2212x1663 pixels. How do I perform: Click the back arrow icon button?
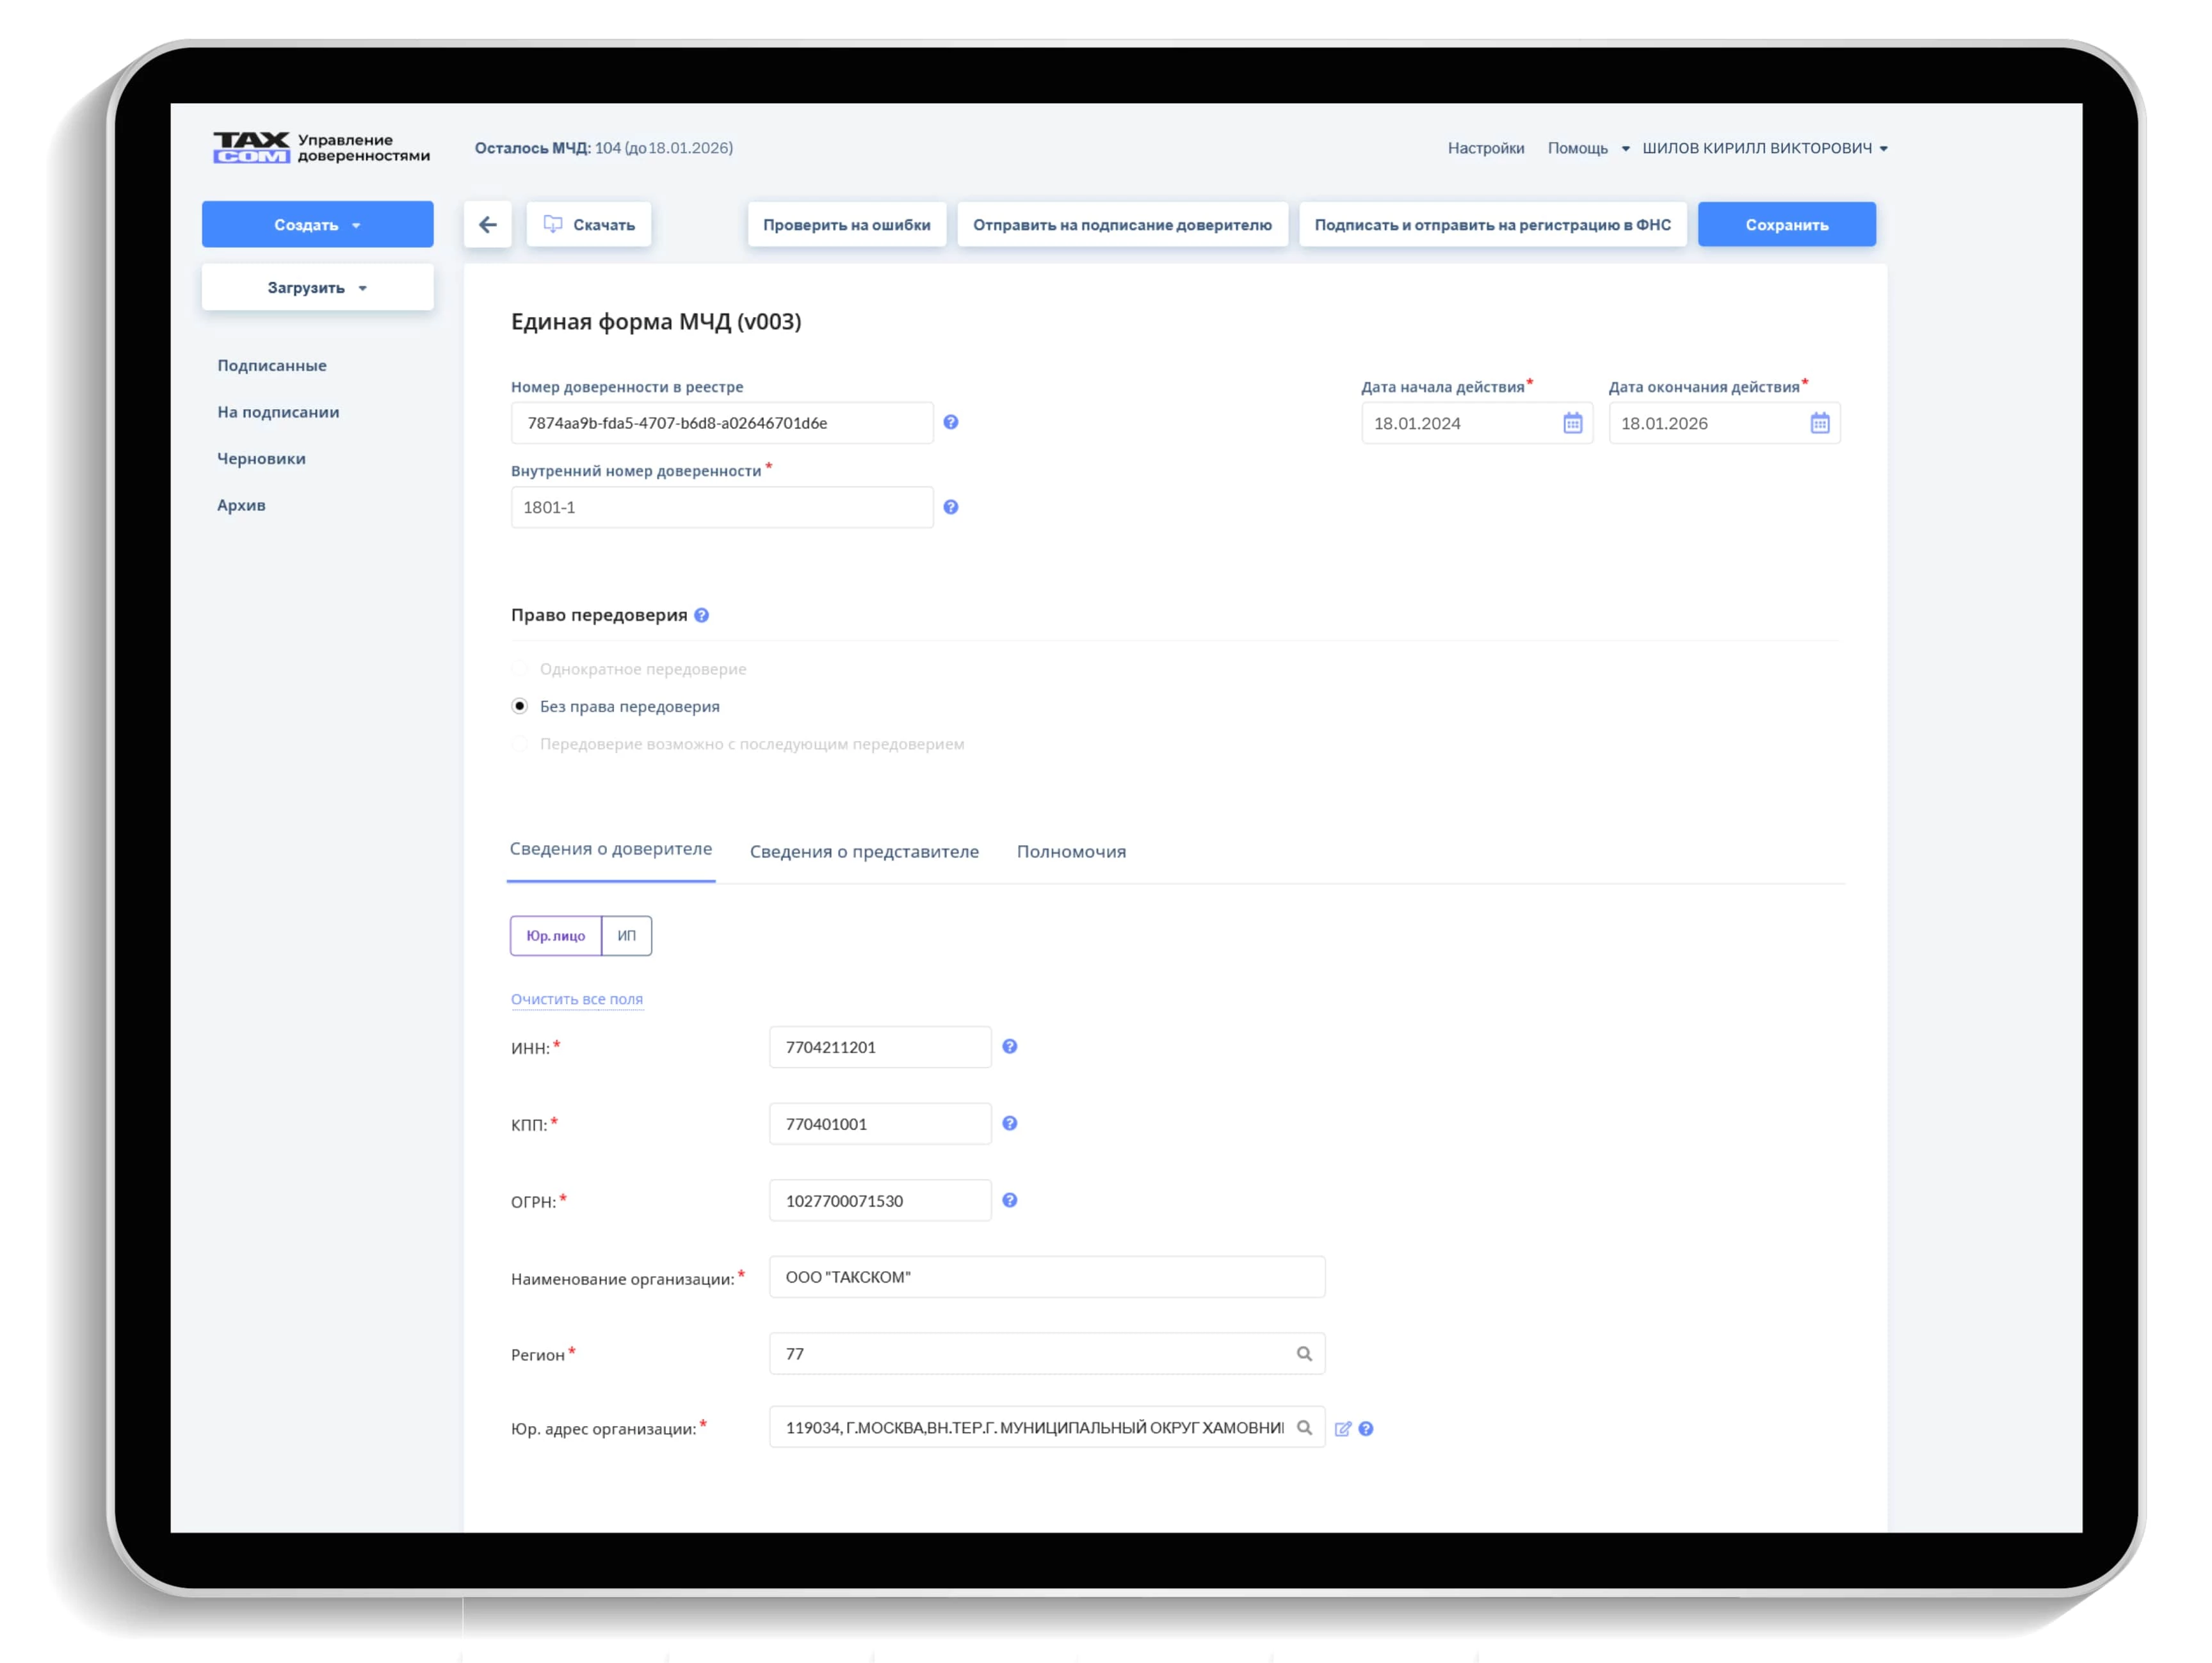487,225
